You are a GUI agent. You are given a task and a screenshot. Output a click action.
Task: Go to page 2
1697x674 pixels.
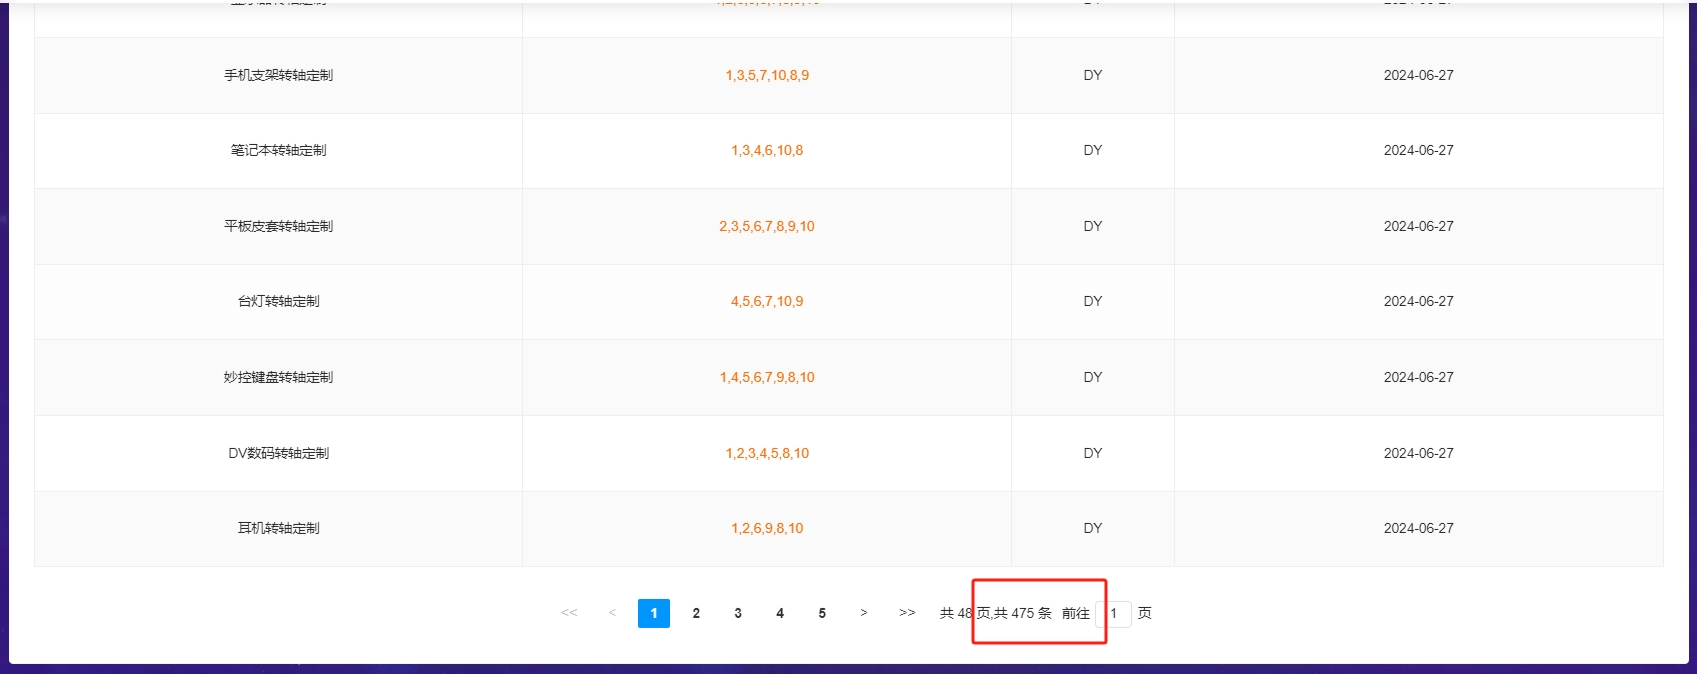pyautogui.click(x=696, y=613)
